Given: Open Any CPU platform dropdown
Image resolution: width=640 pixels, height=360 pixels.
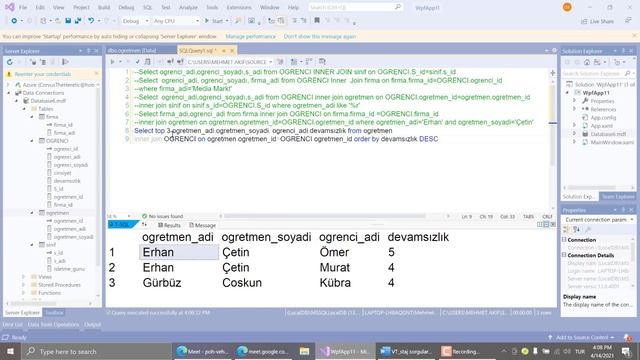Looking at the screenshot, I should click(176, 21).
